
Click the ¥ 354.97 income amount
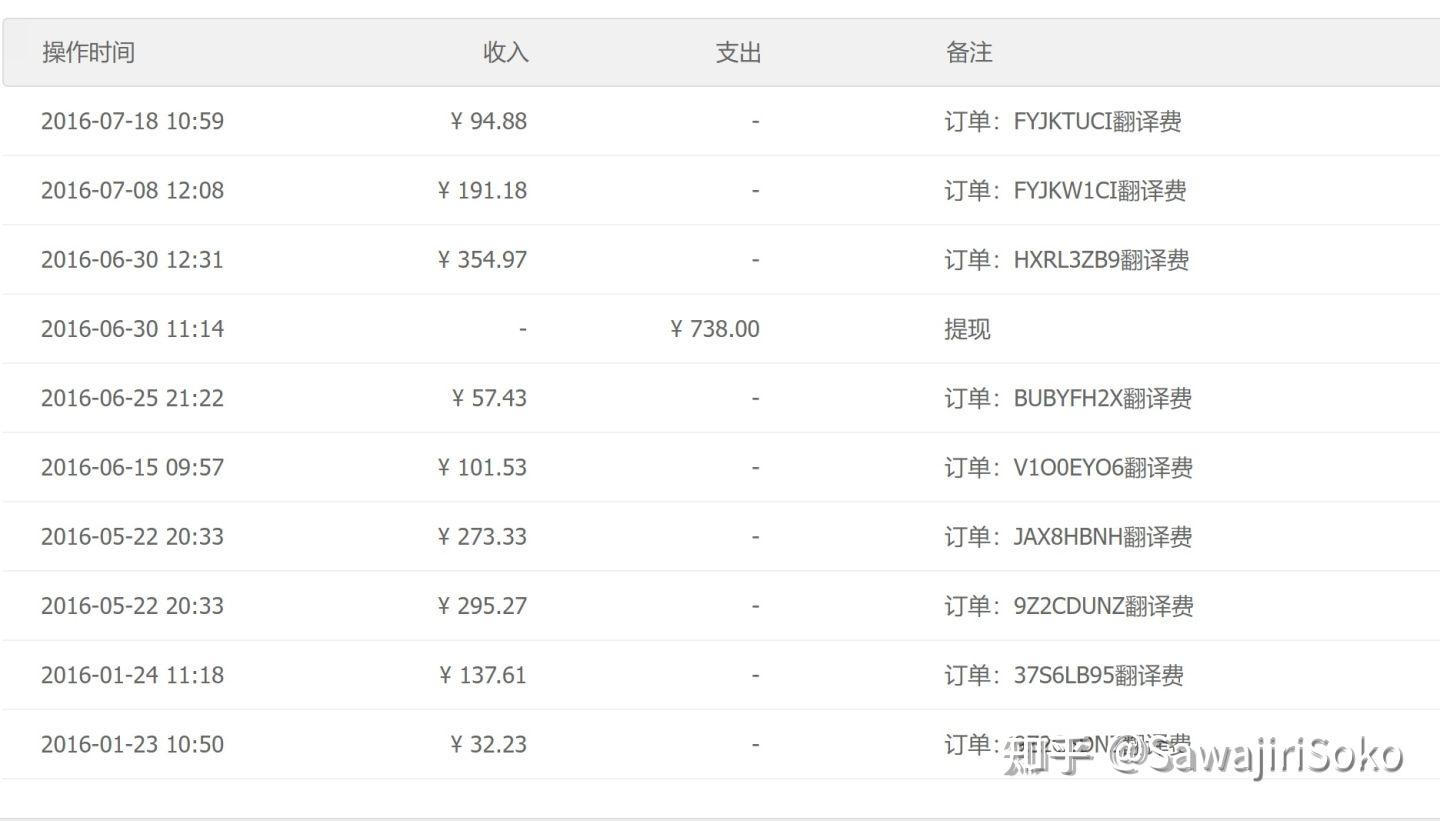pos(482,260)
